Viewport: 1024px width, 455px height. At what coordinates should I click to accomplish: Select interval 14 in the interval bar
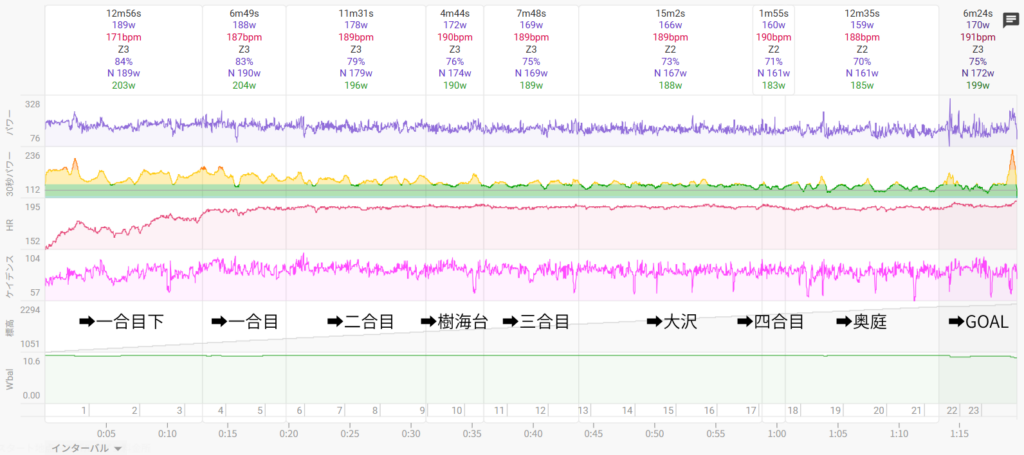(x=628, y=411)
